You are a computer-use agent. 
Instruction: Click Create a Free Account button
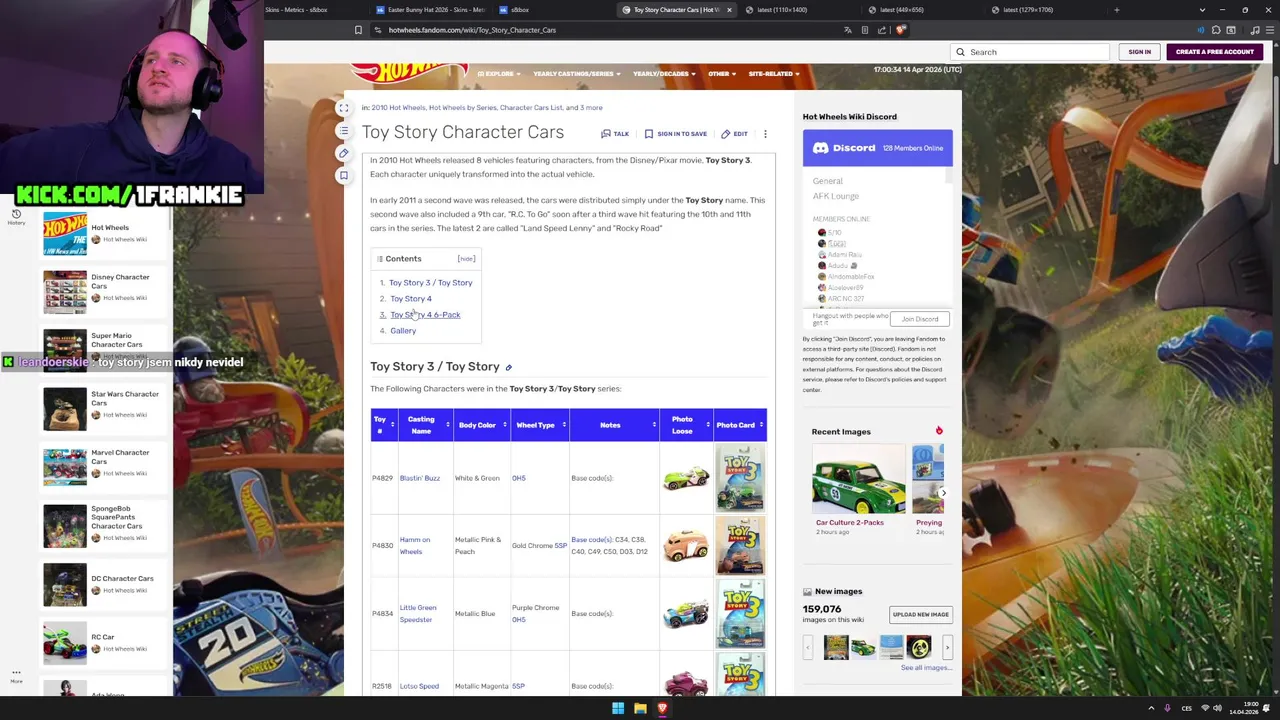[1214, 52]
